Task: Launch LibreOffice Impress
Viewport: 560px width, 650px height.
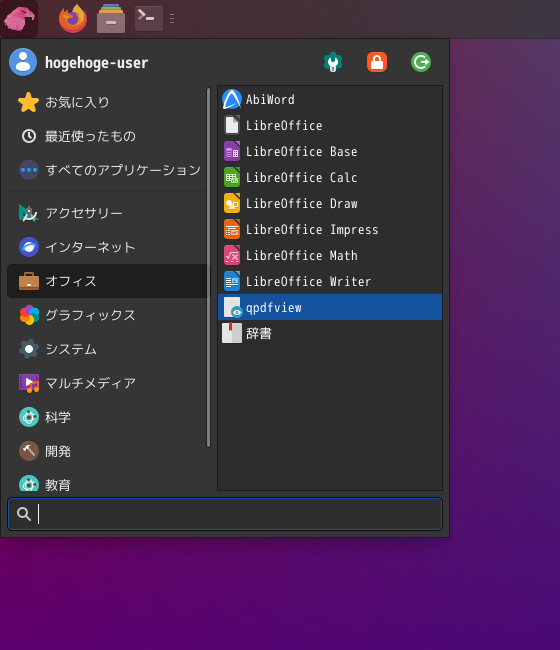Action: click(330, 229)
